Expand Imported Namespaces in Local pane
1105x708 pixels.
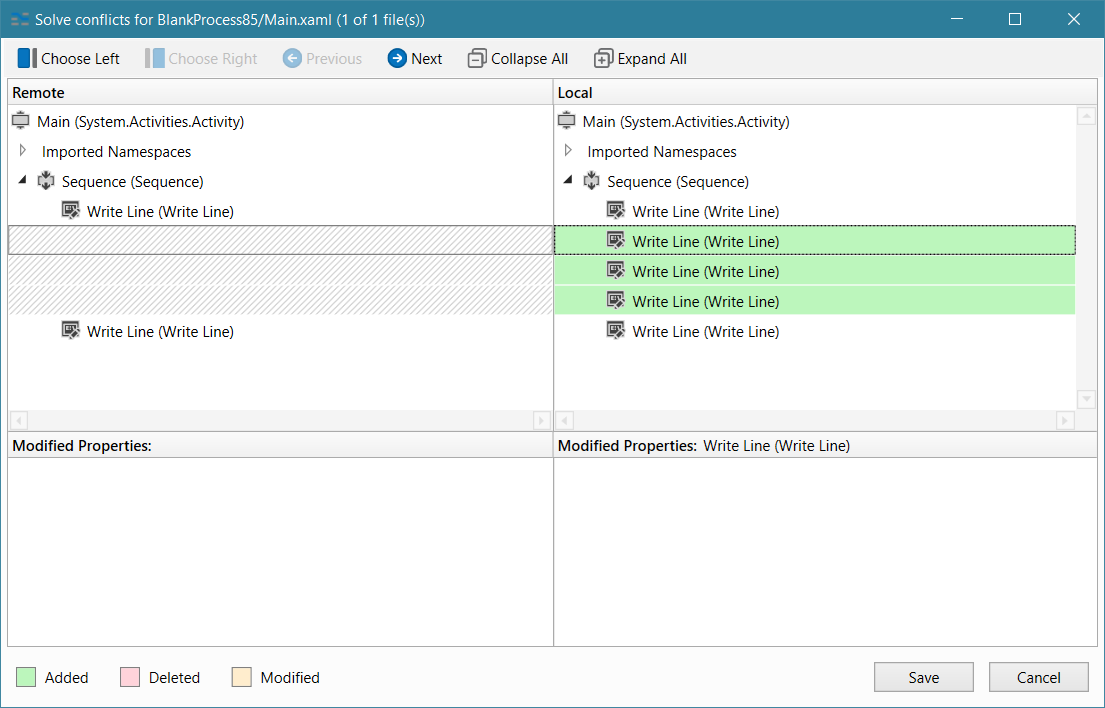pos(569,151)
